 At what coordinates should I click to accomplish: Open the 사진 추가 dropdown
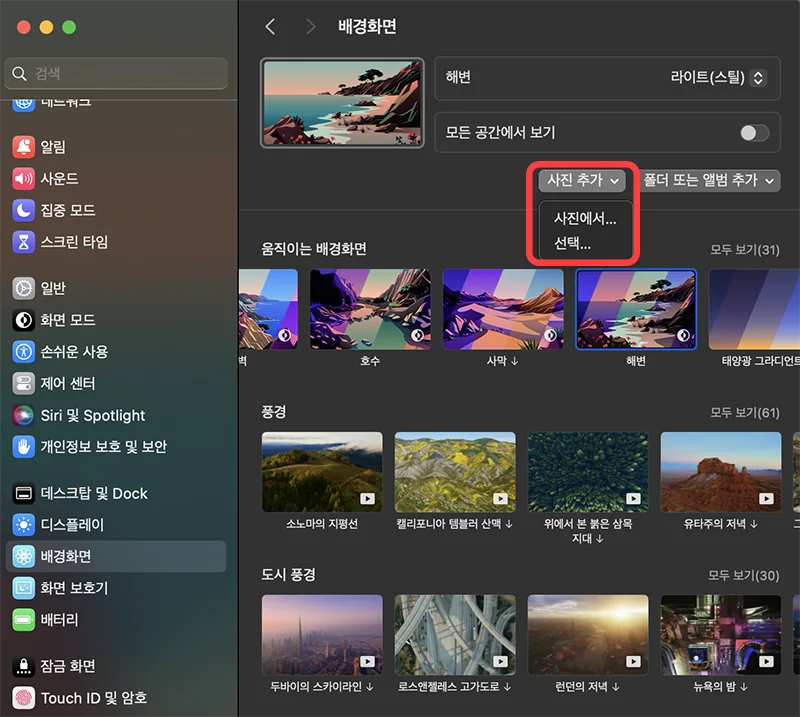582,180
